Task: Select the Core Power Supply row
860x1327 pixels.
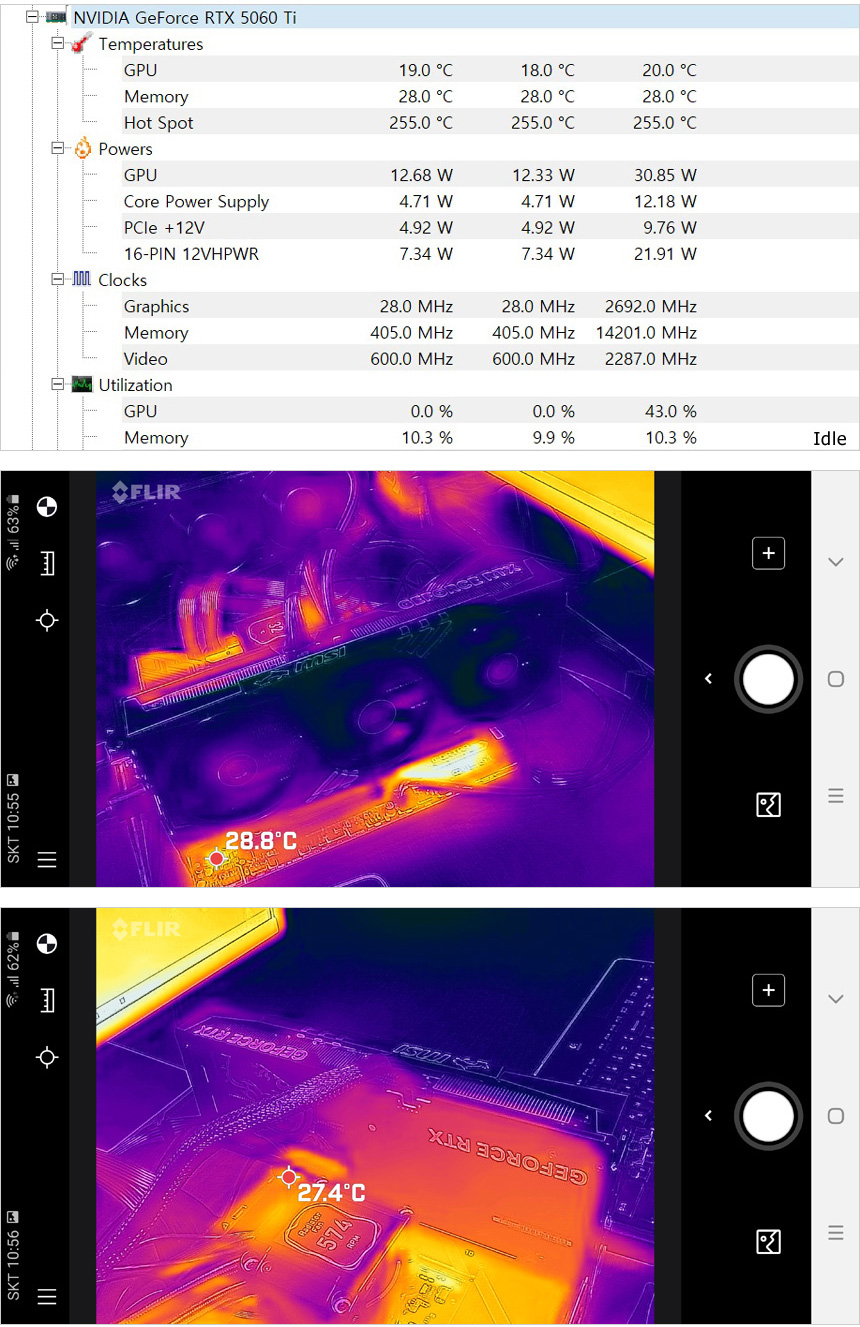Action: click(410, 201)
